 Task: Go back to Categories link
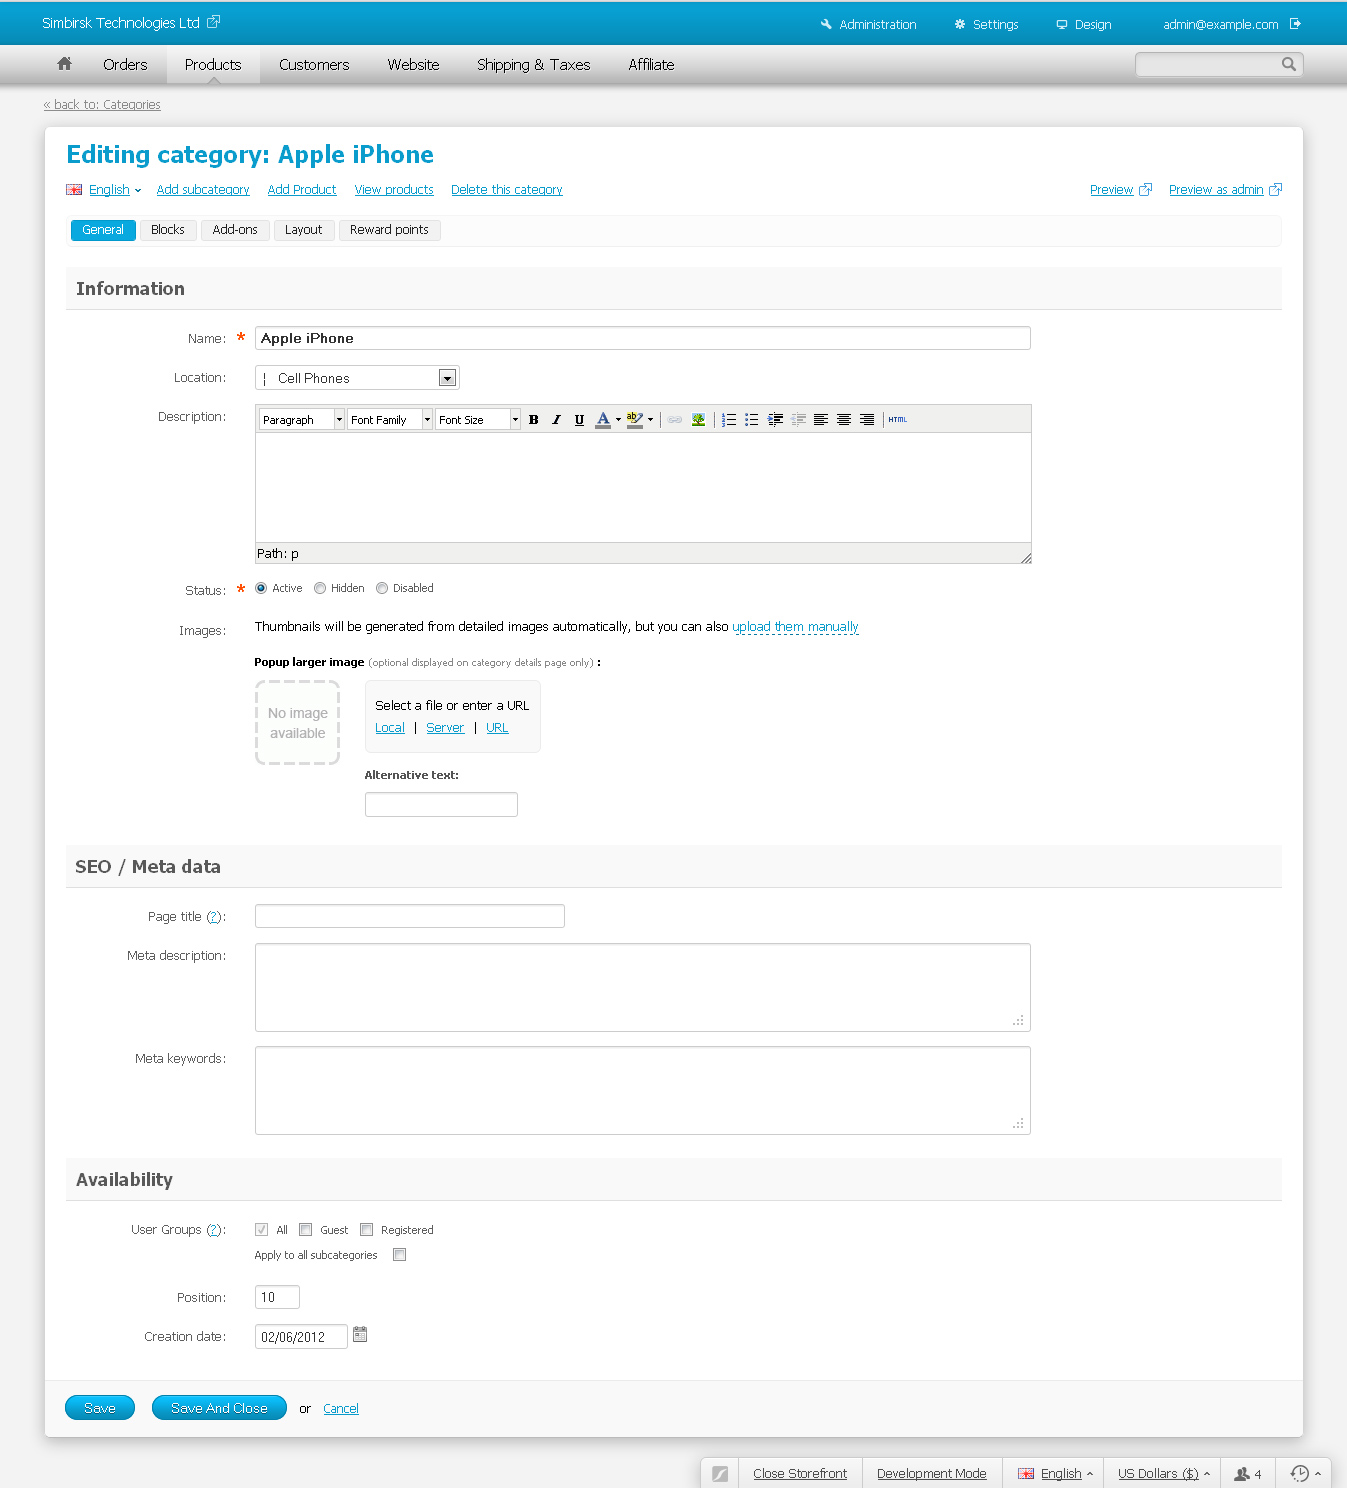point(102,105)
